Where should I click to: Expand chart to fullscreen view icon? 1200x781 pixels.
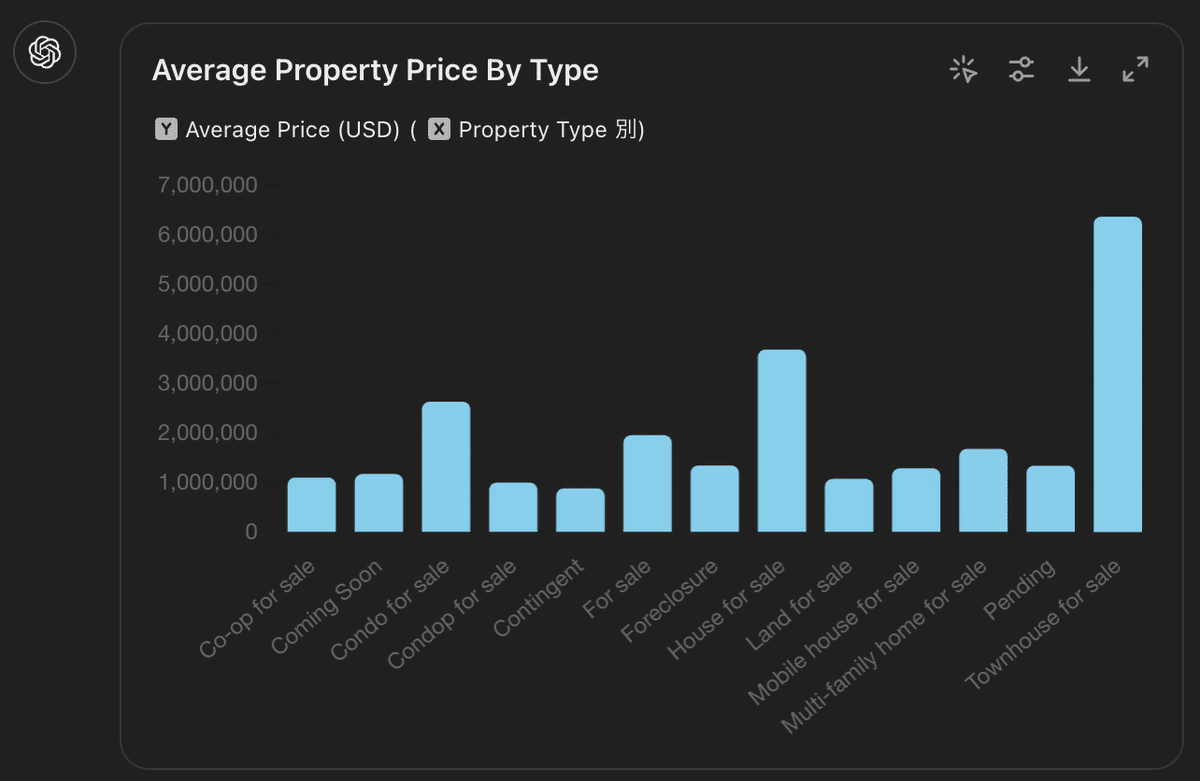coord(1136,69)
